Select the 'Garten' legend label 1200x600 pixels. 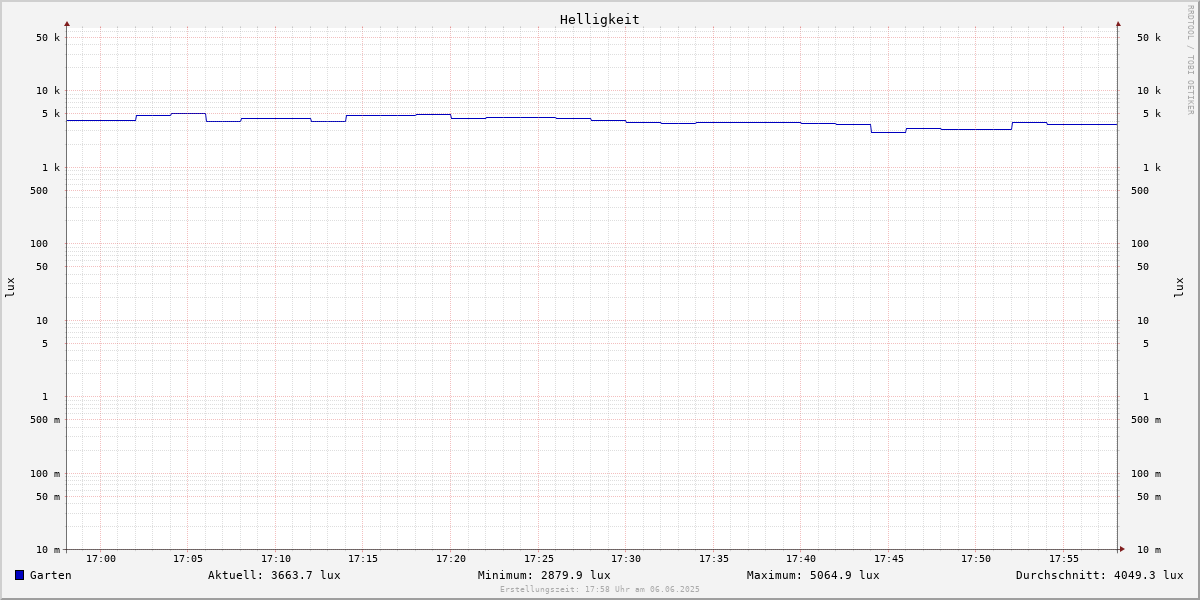pos(51,575)
